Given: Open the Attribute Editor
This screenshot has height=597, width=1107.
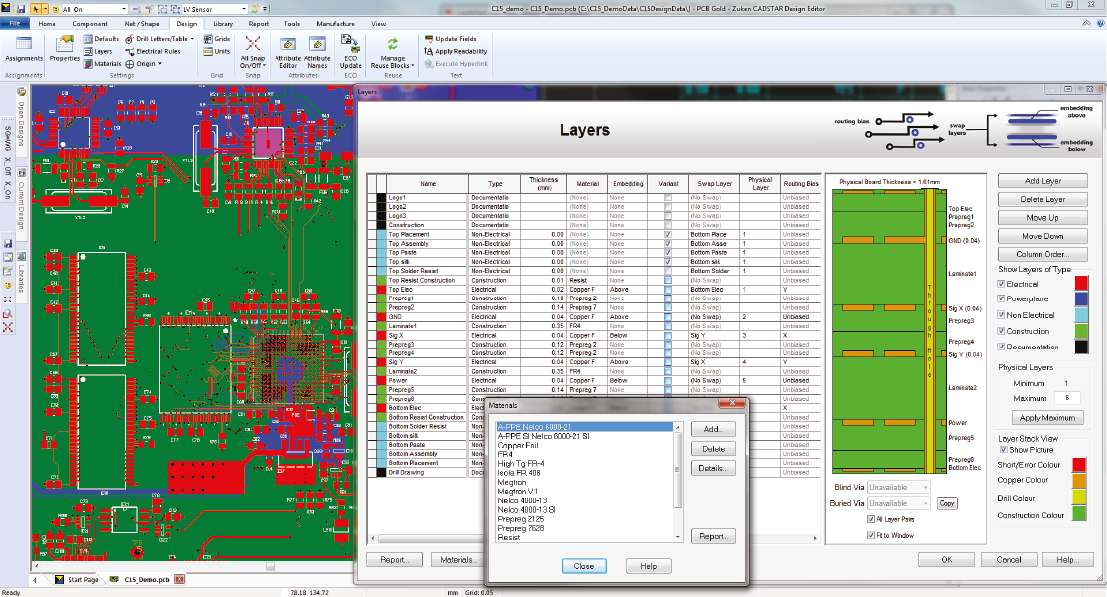Looking at the screenshot, I should [x=287, y=50].
